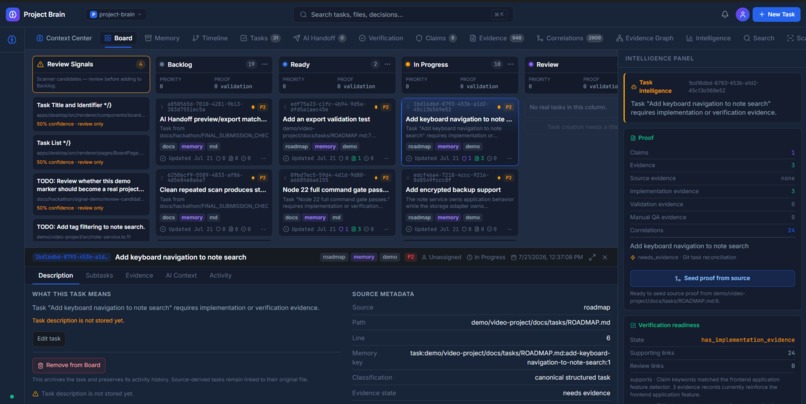Focus the Search tasks, files, decisions field
Screen dimensions: 806x404
pyautogui.click(x=402, y=14)
